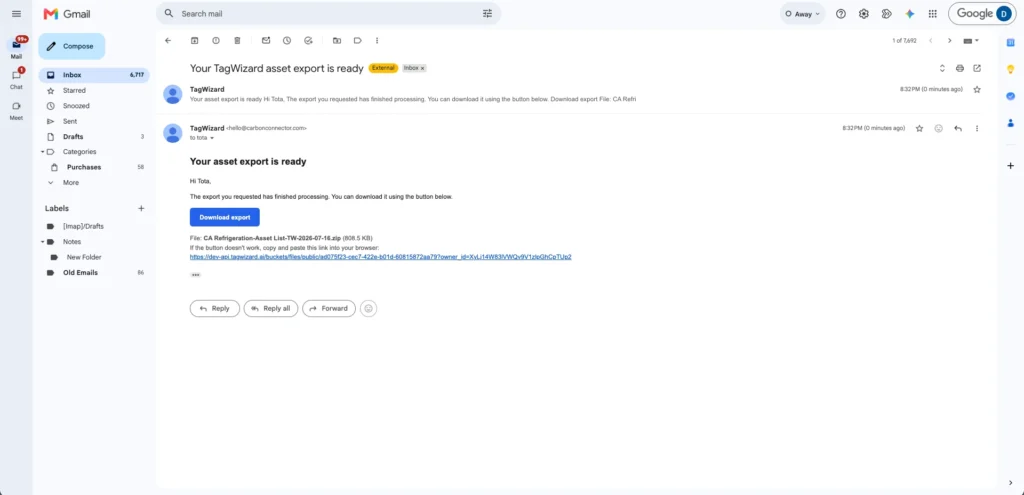Open the Mail section in left rail
Viewport: 1024px width, 495px height.
[16, 49]
